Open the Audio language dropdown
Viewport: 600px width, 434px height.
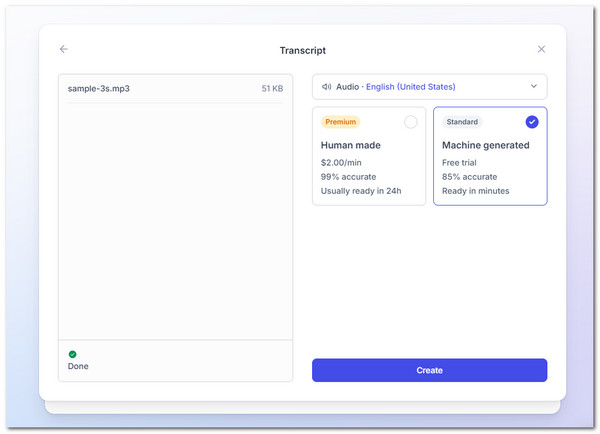click(x=429, y=86)
